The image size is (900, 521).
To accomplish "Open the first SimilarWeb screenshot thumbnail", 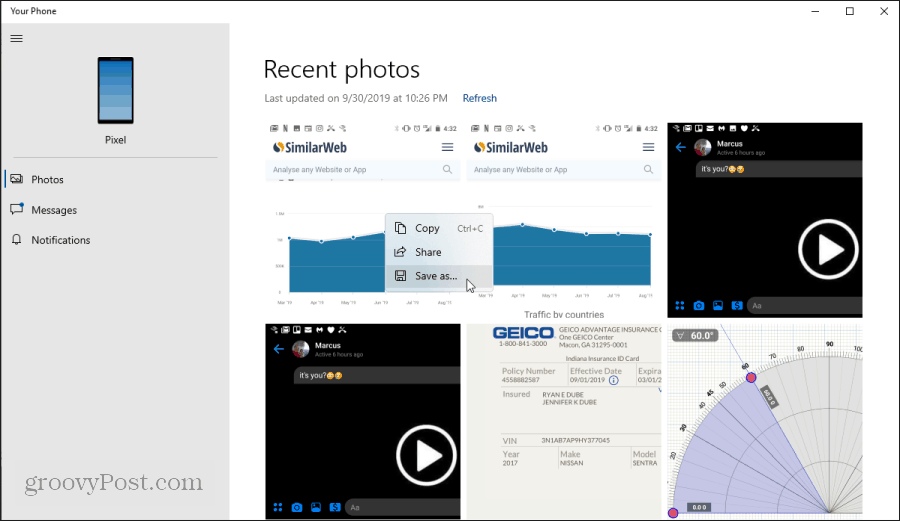I will click(x=363, y=220).
